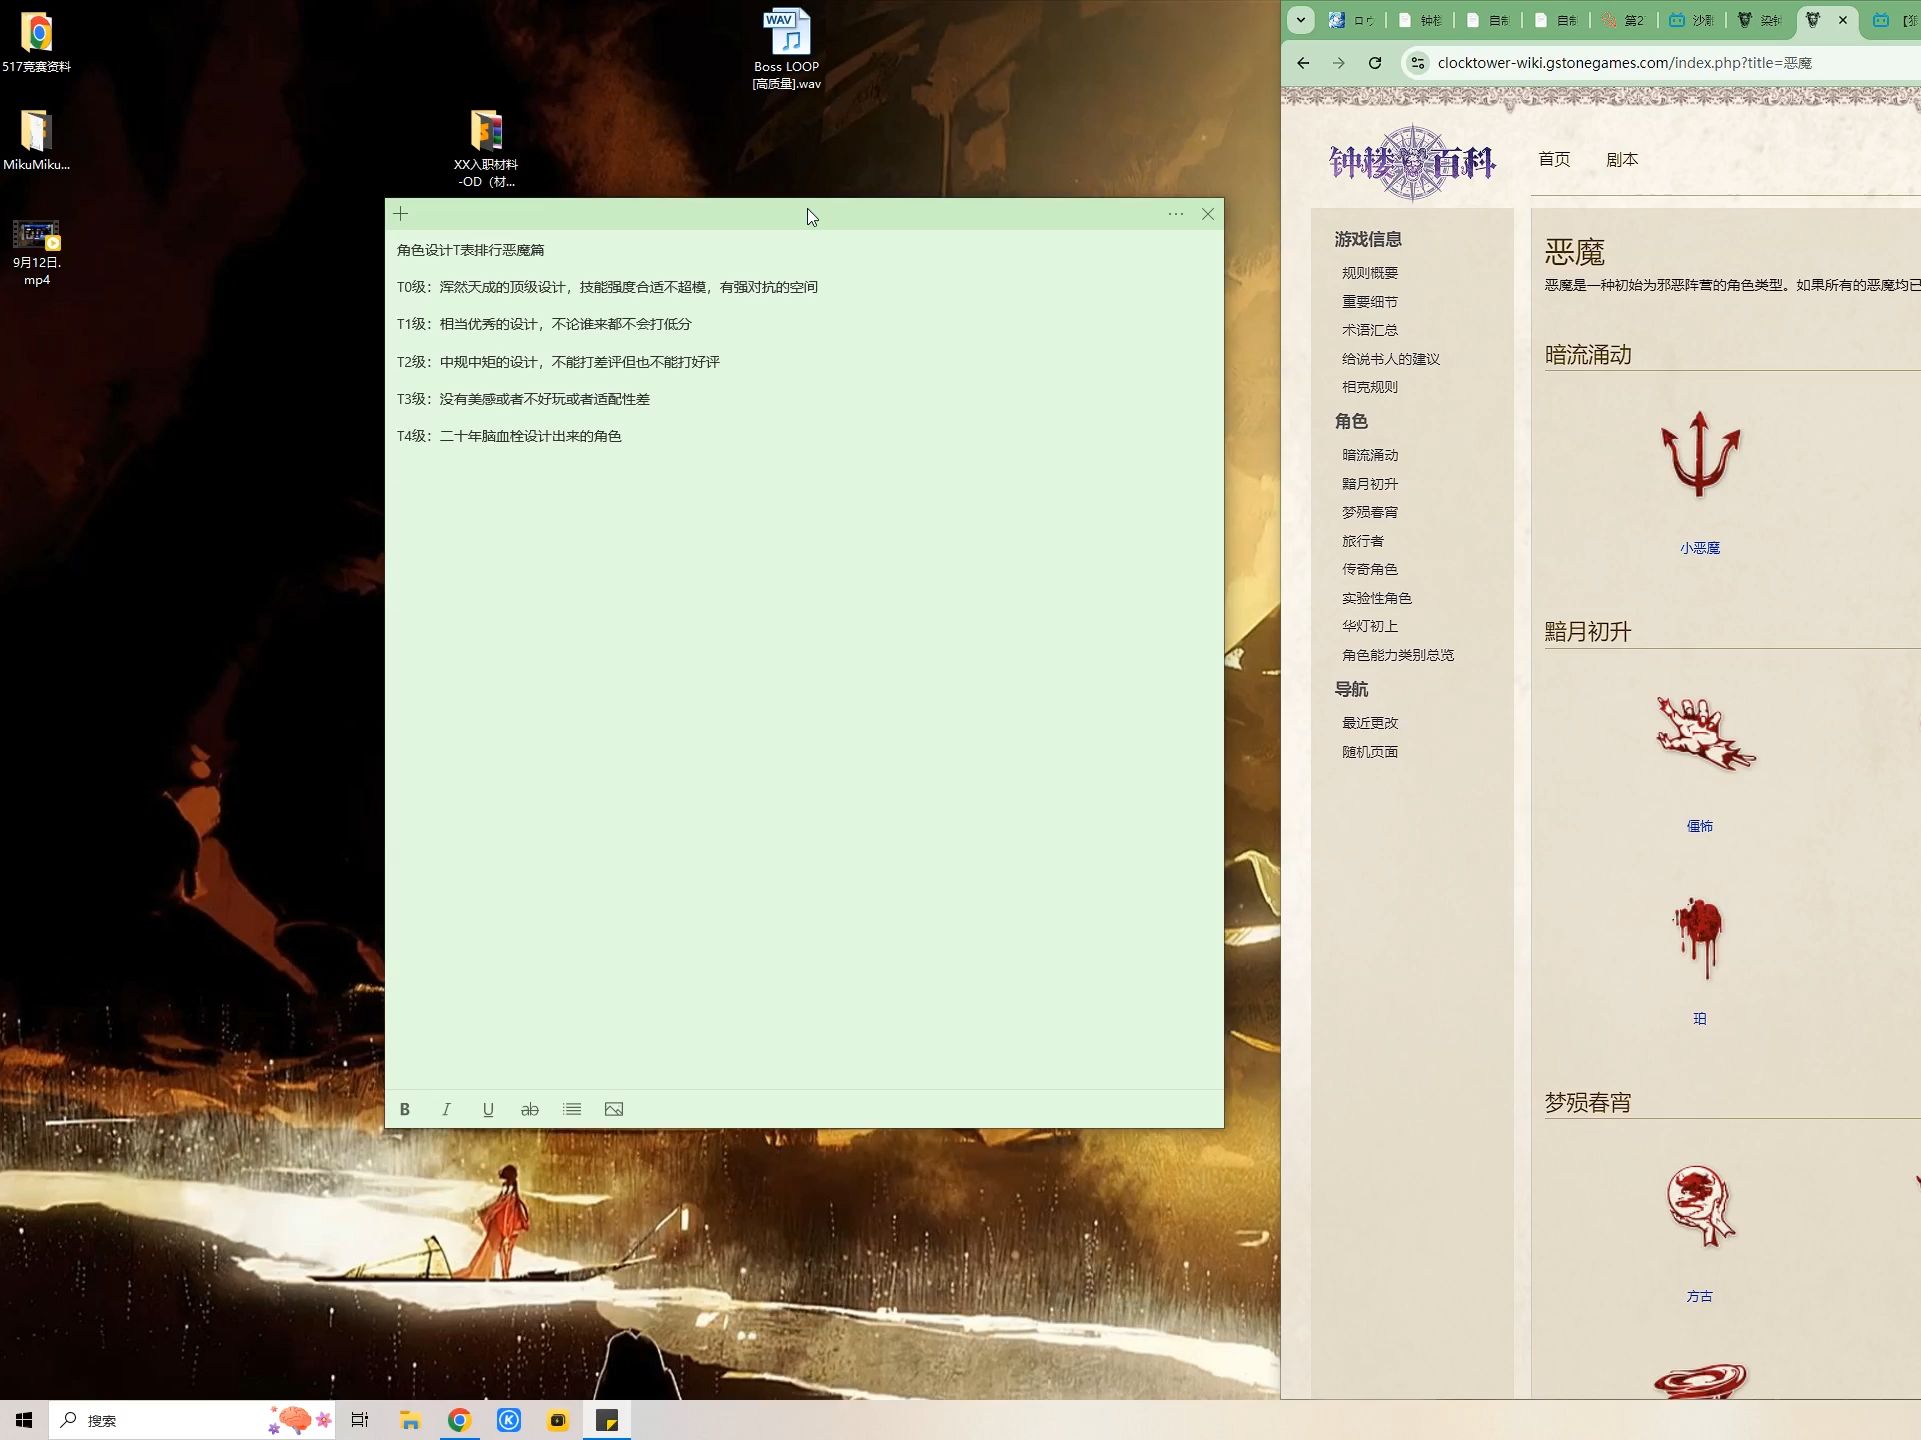Open 黯月初升 in the 角色 sidebar
Screen dimensions: 1921x1440
click(1370, 484)
